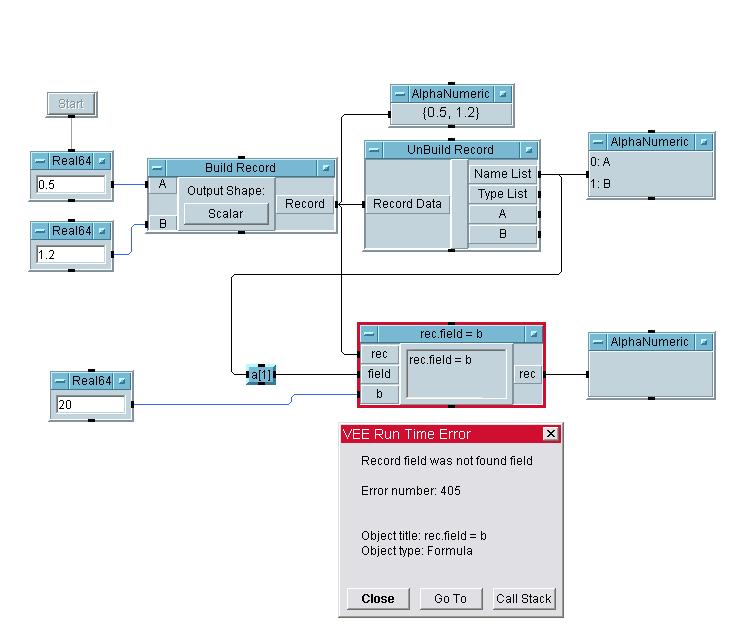This screenshot has height=634, width=749.
Task: Dismiss error dialog with title bar X
Action: point(550,434)
